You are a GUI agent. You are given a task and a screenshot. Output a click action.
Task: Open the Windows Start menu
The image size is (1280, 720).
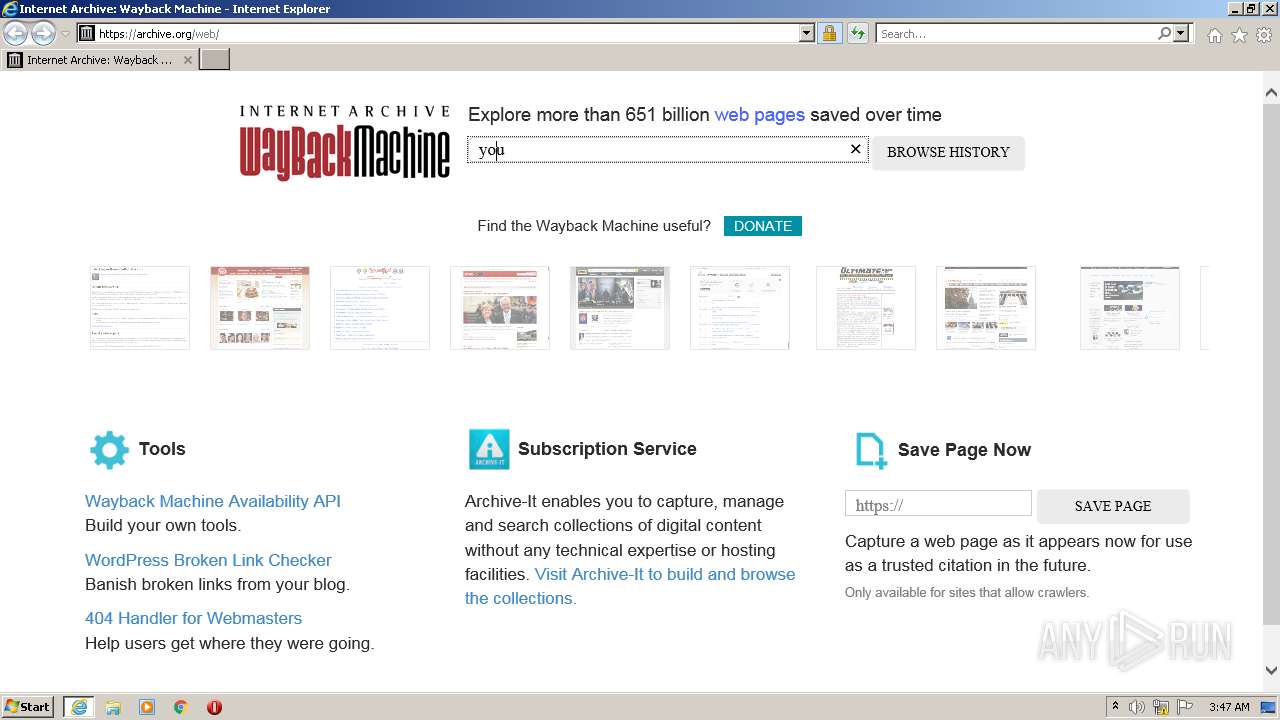[28, 707]
